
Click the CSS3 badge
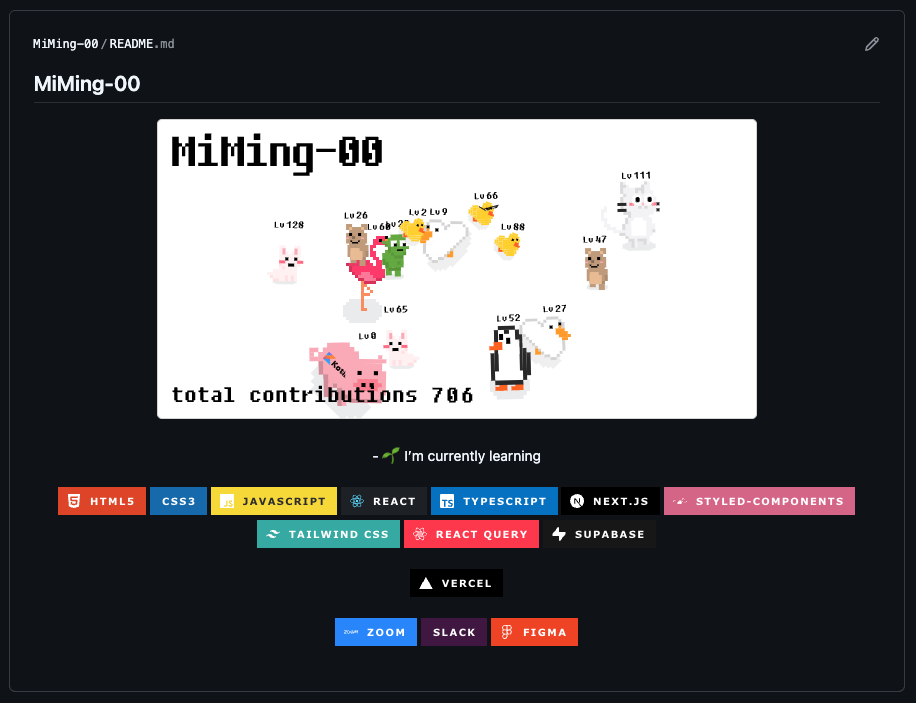tap(178, 501)
